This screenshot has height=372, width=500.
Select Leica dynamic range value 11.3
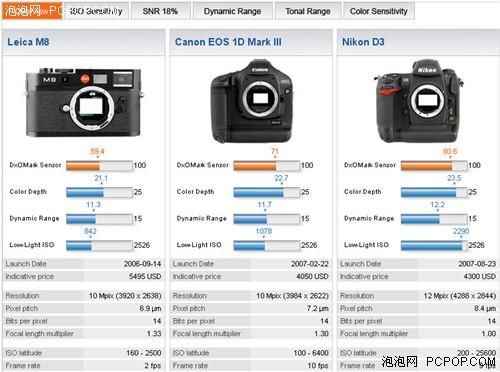(93, 205)
